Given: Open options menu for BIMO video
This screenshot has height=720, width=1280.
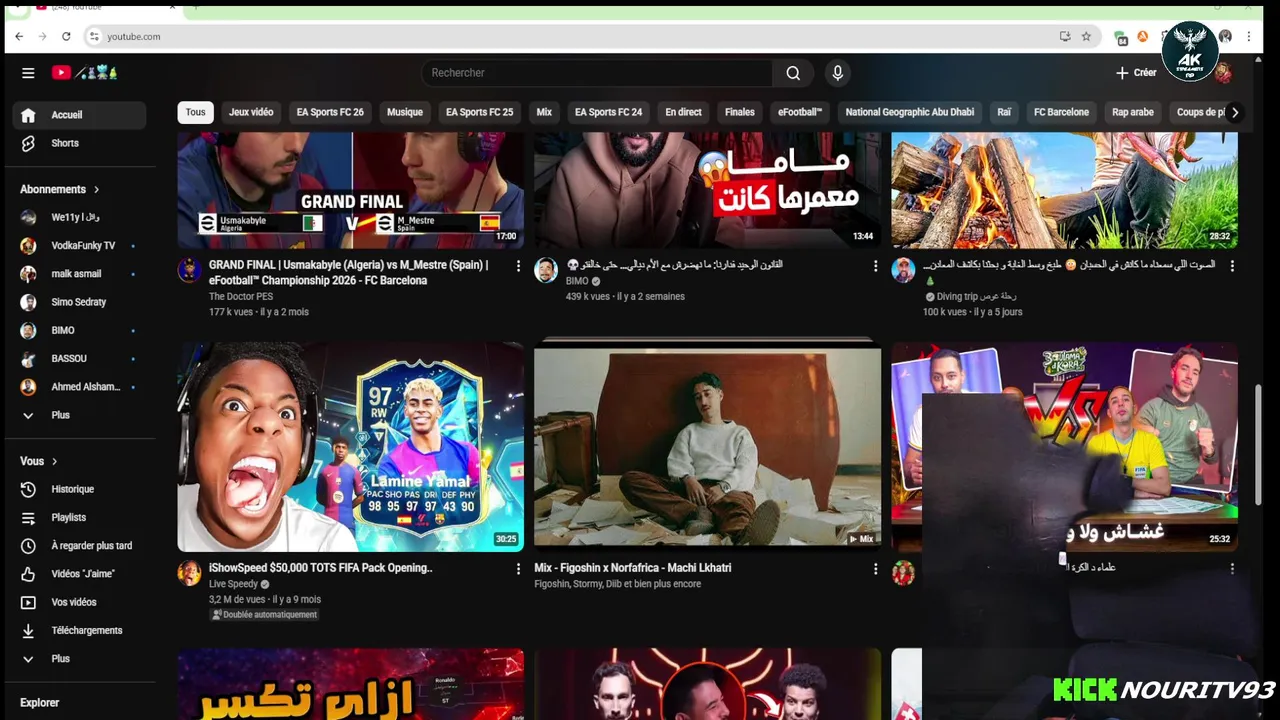Looking at the screenshot, I should tap(875, 266).
